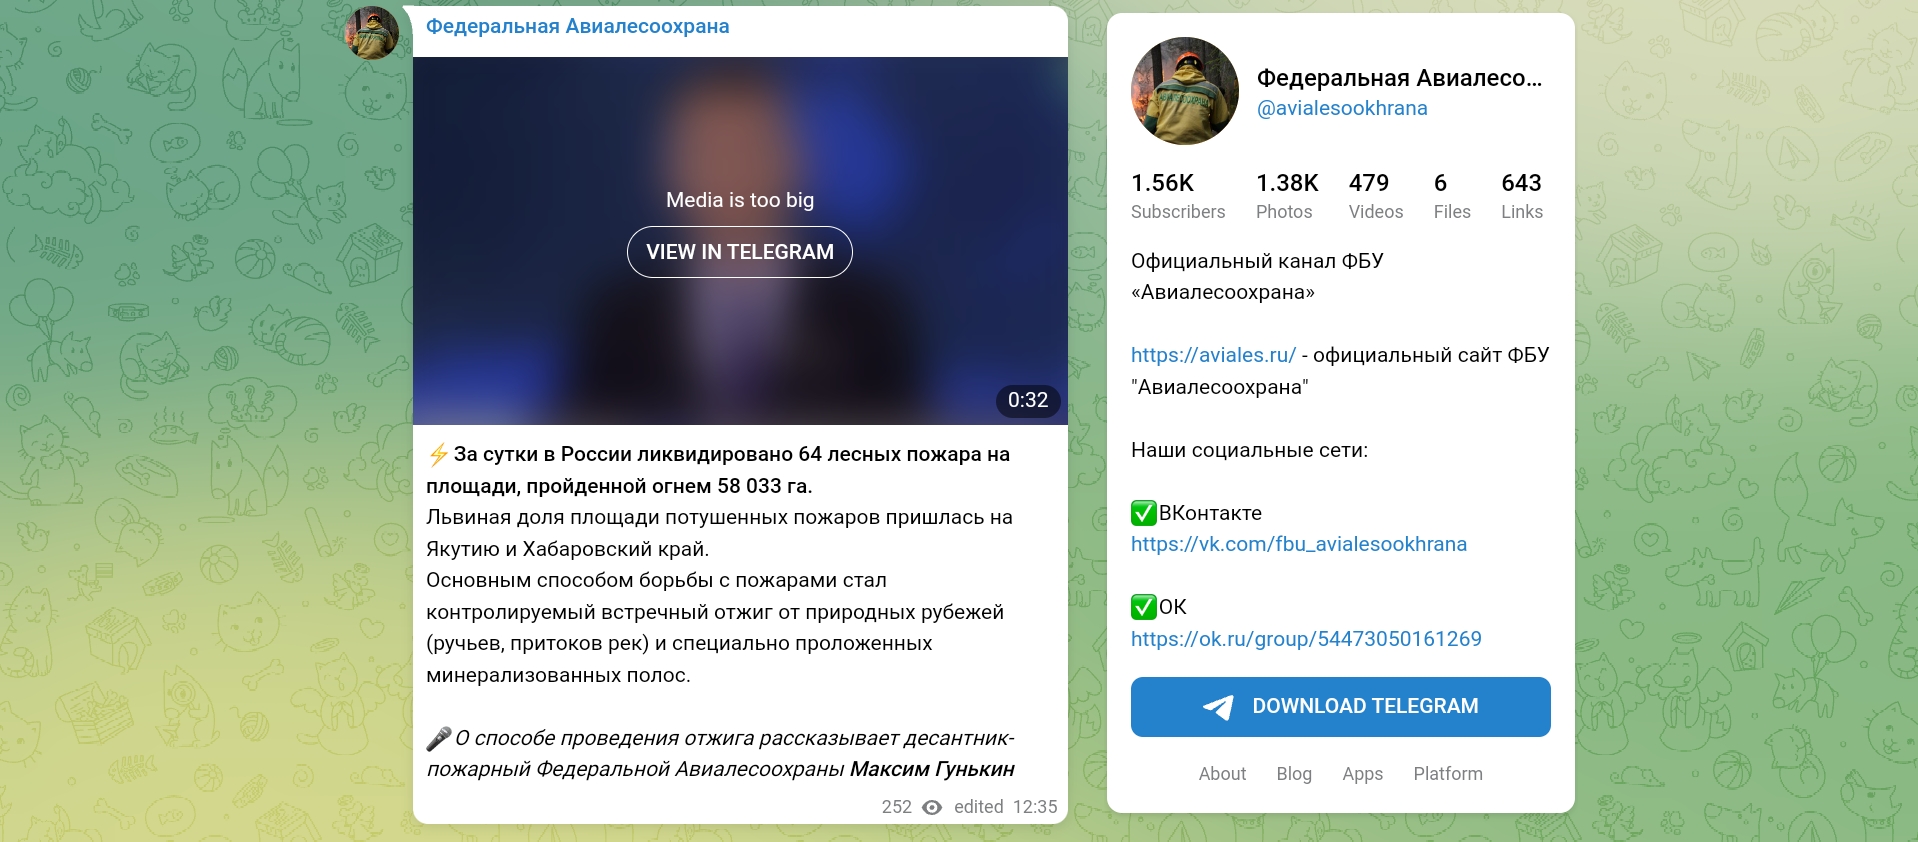Viewport: 1918px width, 842px height.
Task: Open the Федеральная Авиалесоохрана post author name
Action: [578, 26]
